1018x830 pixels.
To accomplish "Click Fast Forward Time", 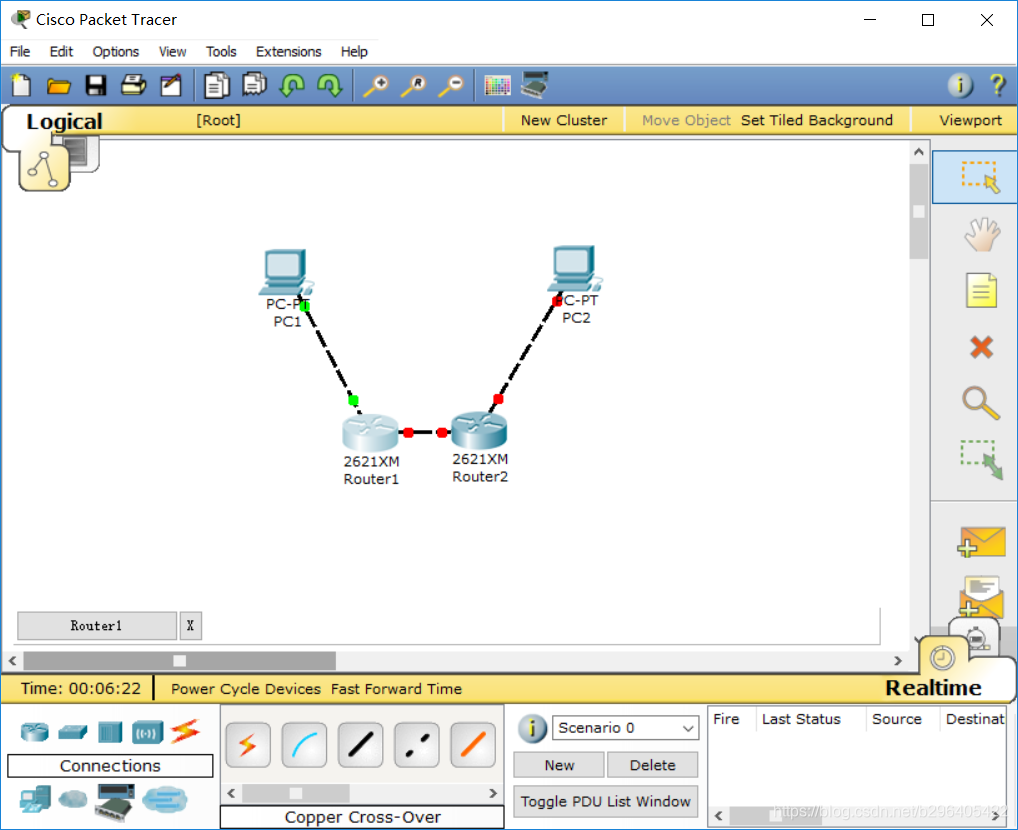I will [396, 688].
